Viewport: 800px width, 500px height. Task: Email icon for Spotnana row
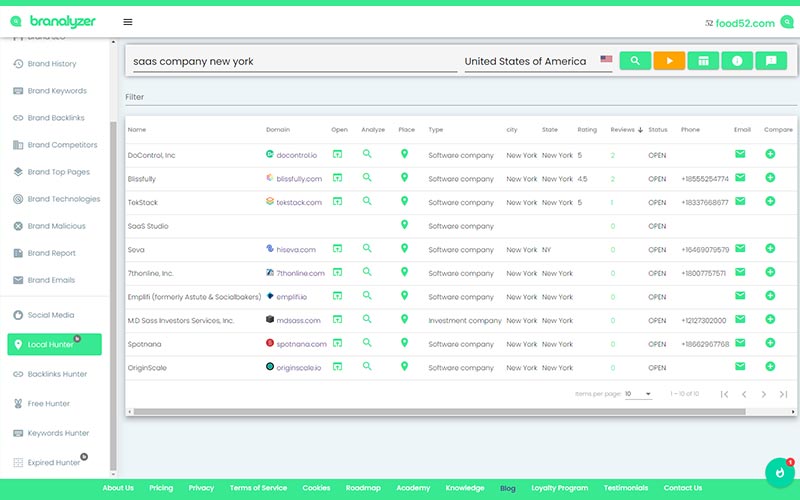click(740, 343)
